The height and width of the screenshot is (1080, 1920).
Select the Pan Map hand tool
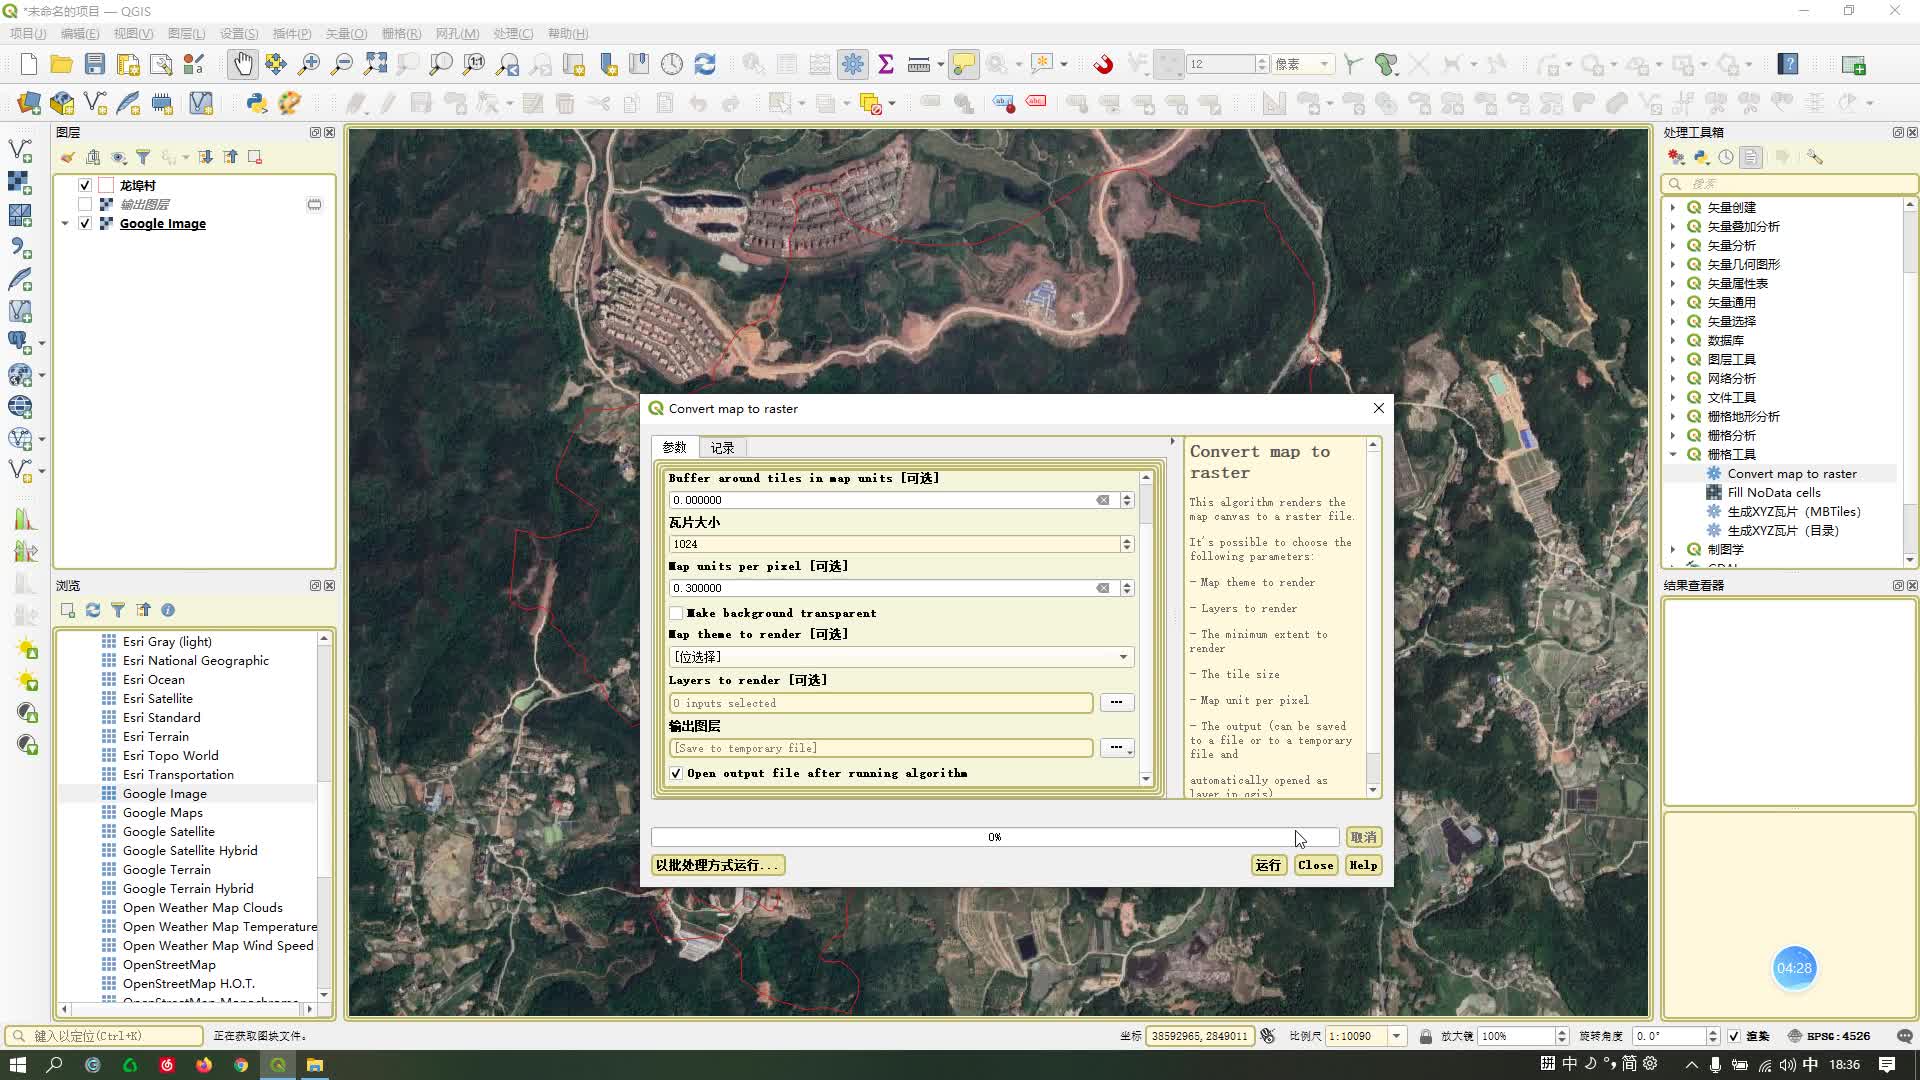pos(243,65)
